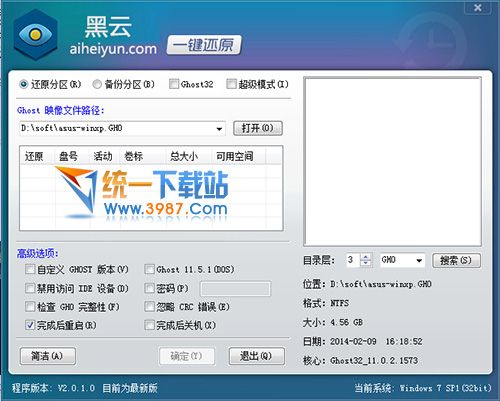This screenshot has width=500, height=401.
Task: Click the 日期: 2014-02-09 text
Action: [x=362, y=341]
